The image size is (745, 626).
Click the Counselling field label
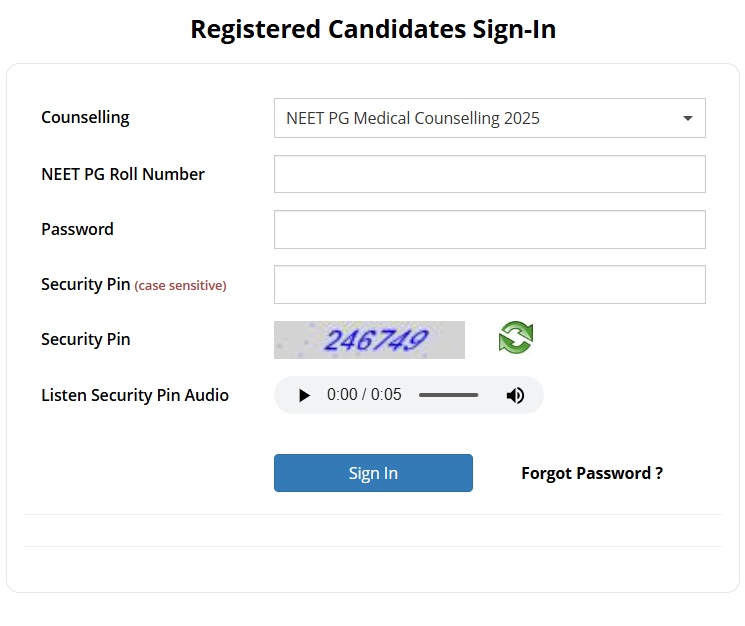point(85,117)
